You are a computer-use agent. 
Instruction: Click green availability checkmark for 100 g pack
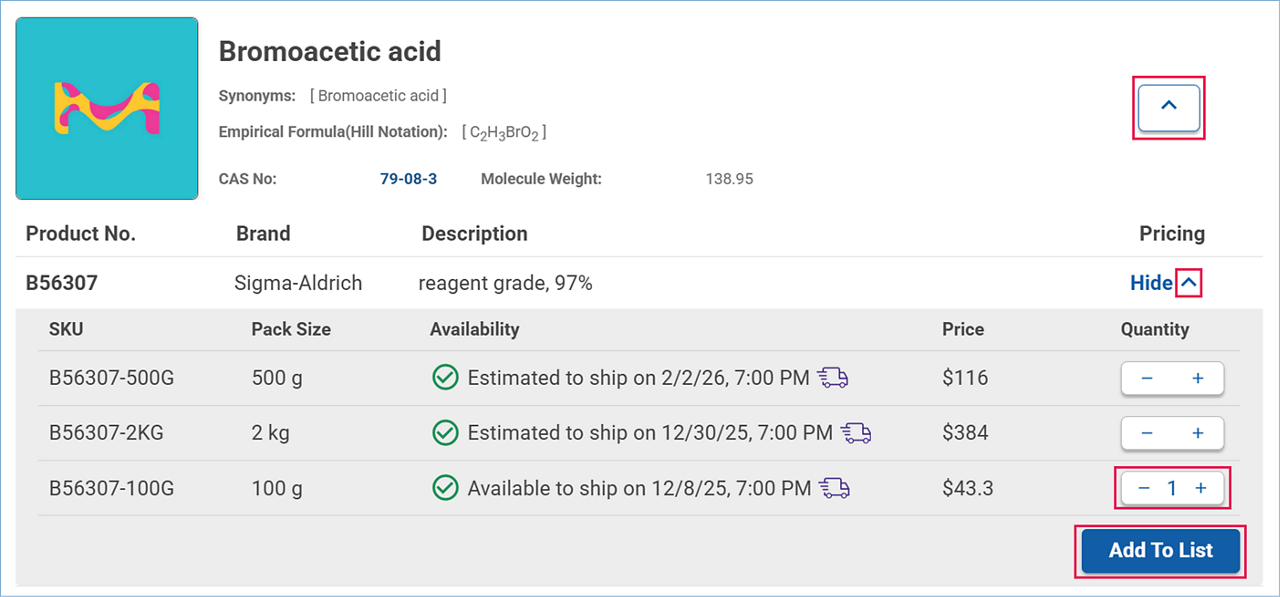[x=445, y=488]
